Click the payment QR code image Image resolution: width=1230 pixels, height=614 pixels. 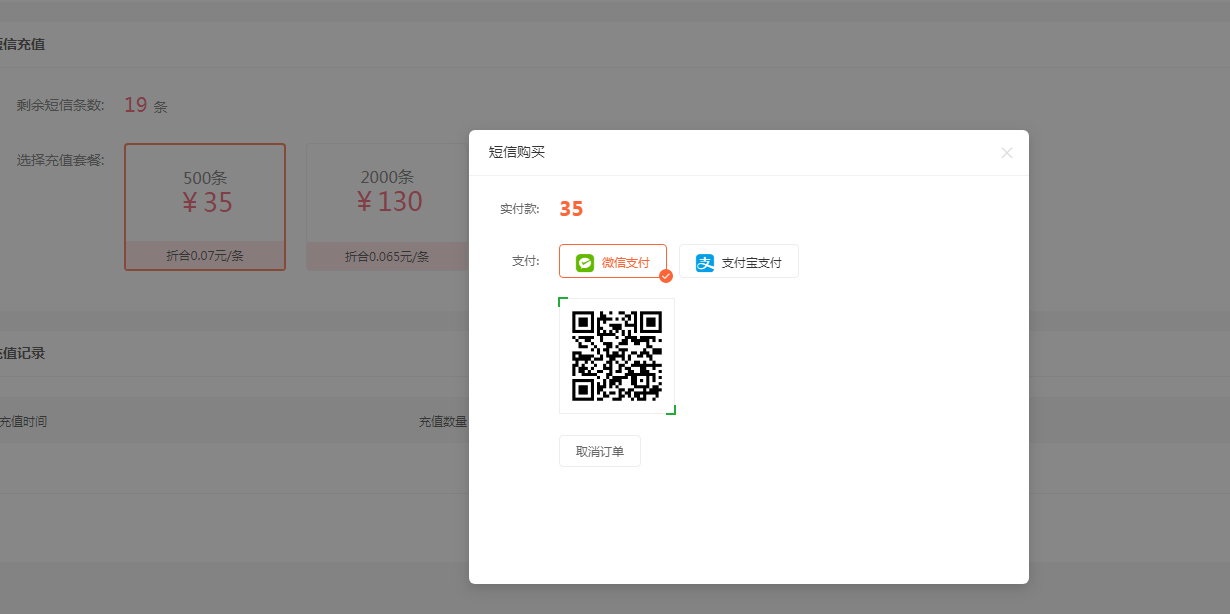pos(617,356)
